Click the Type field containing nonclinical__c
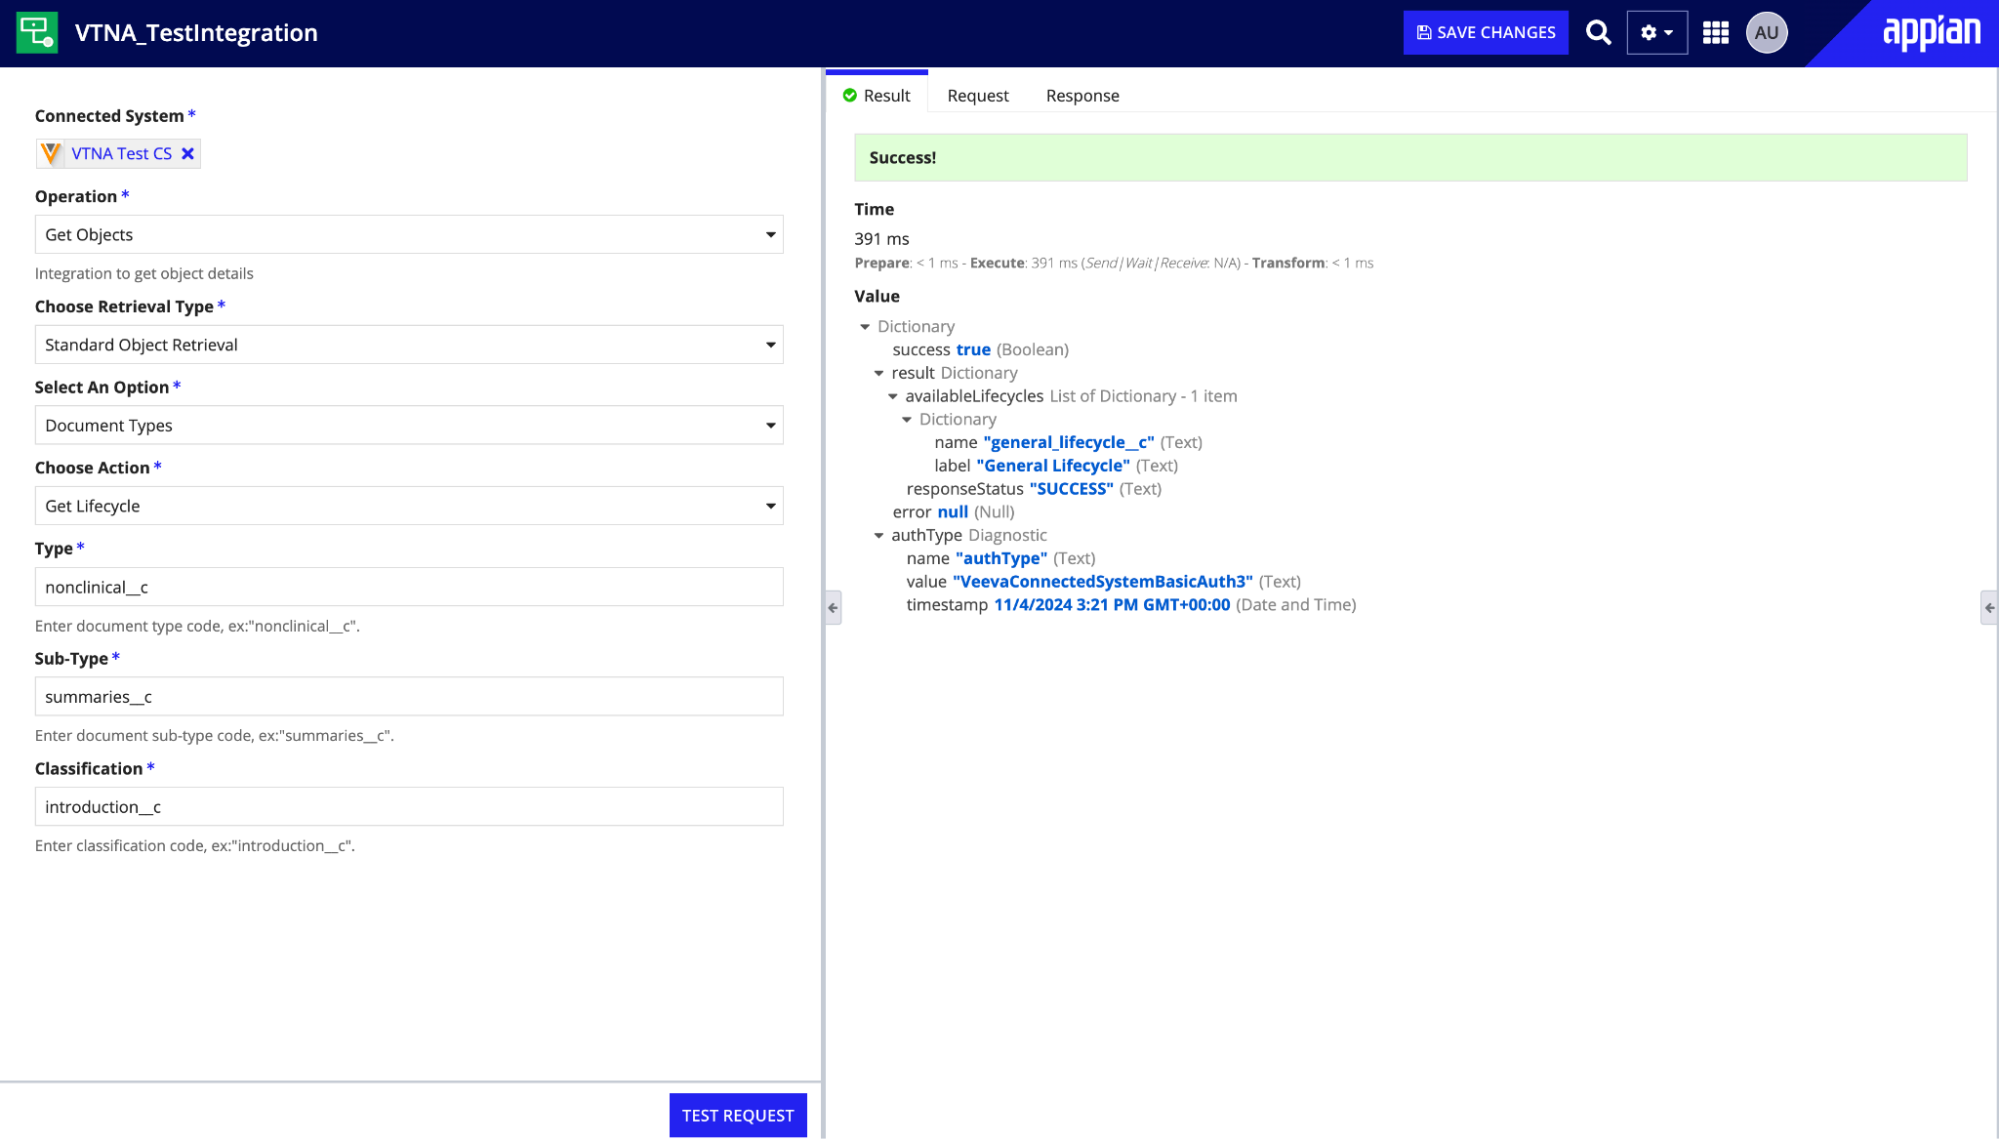Image resolution: width=1999 pixels, height=1140 pixels. tap(409, 587)
